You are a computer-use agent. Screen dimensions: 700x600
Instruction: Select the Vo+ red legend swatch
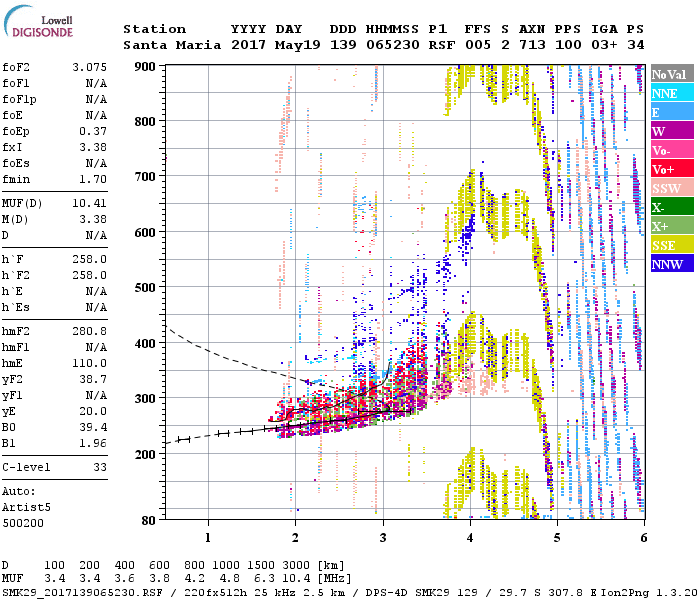[x=672, y=169]
